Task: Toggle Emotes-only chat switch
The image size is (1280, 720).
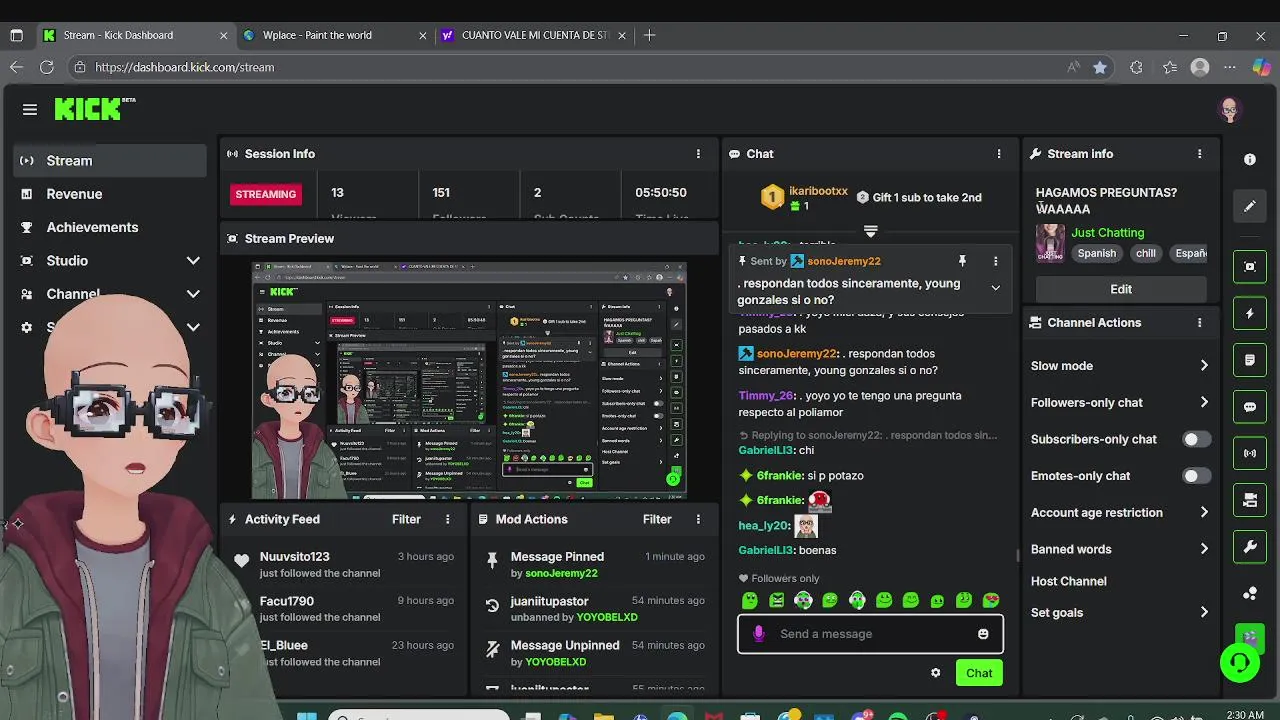Action: click(1196, 476)
